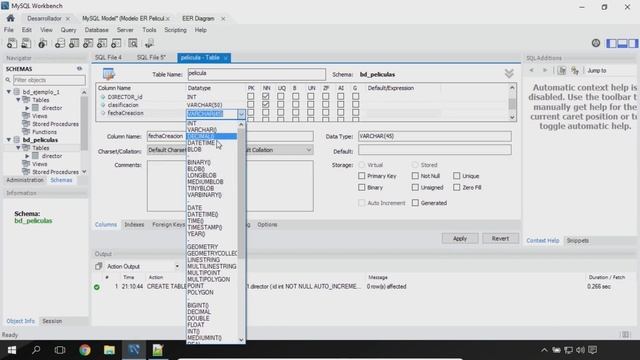Expand director table under bd_ejemplo_1
Image resolution: width=640 pixels, height=360 pixels.
(27, 108)
